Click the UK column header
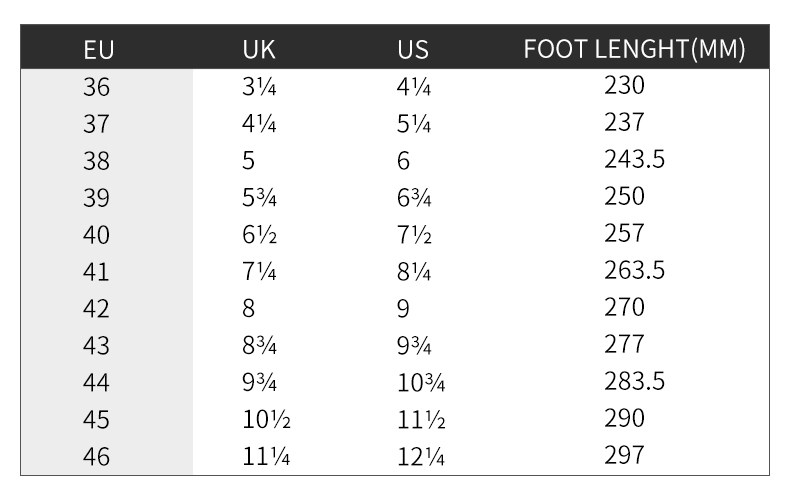The height and width of the screenshot is (500, 790). tap(258, 50)
